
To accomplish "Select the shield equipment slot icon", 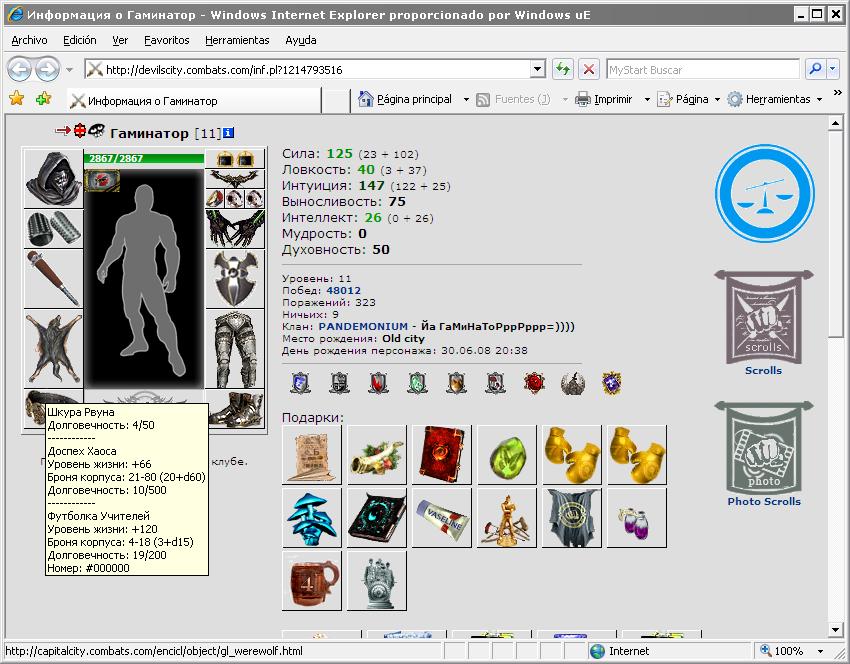I will (235, 279).
